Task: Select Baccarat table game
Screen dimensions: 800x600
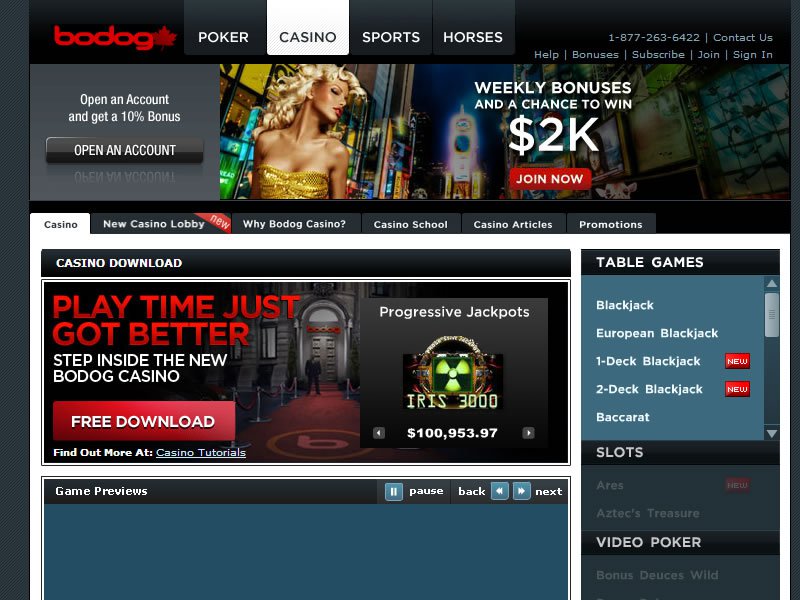Action: [622, 417]
